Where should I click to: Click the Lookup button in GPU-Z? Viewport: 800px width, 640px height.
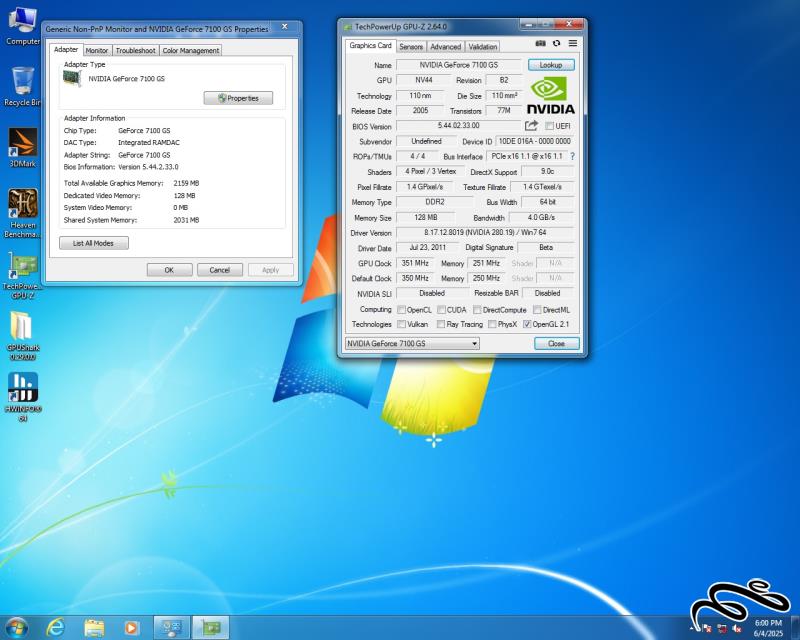pyautogui.click(x=551, y=65)
